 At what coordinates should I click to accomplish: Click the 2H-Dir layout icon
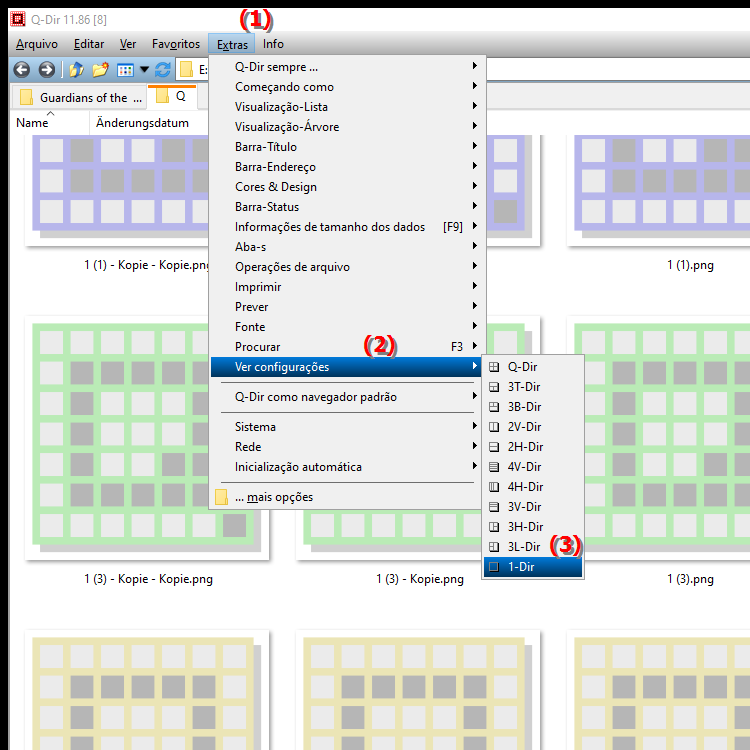(494, 447)
